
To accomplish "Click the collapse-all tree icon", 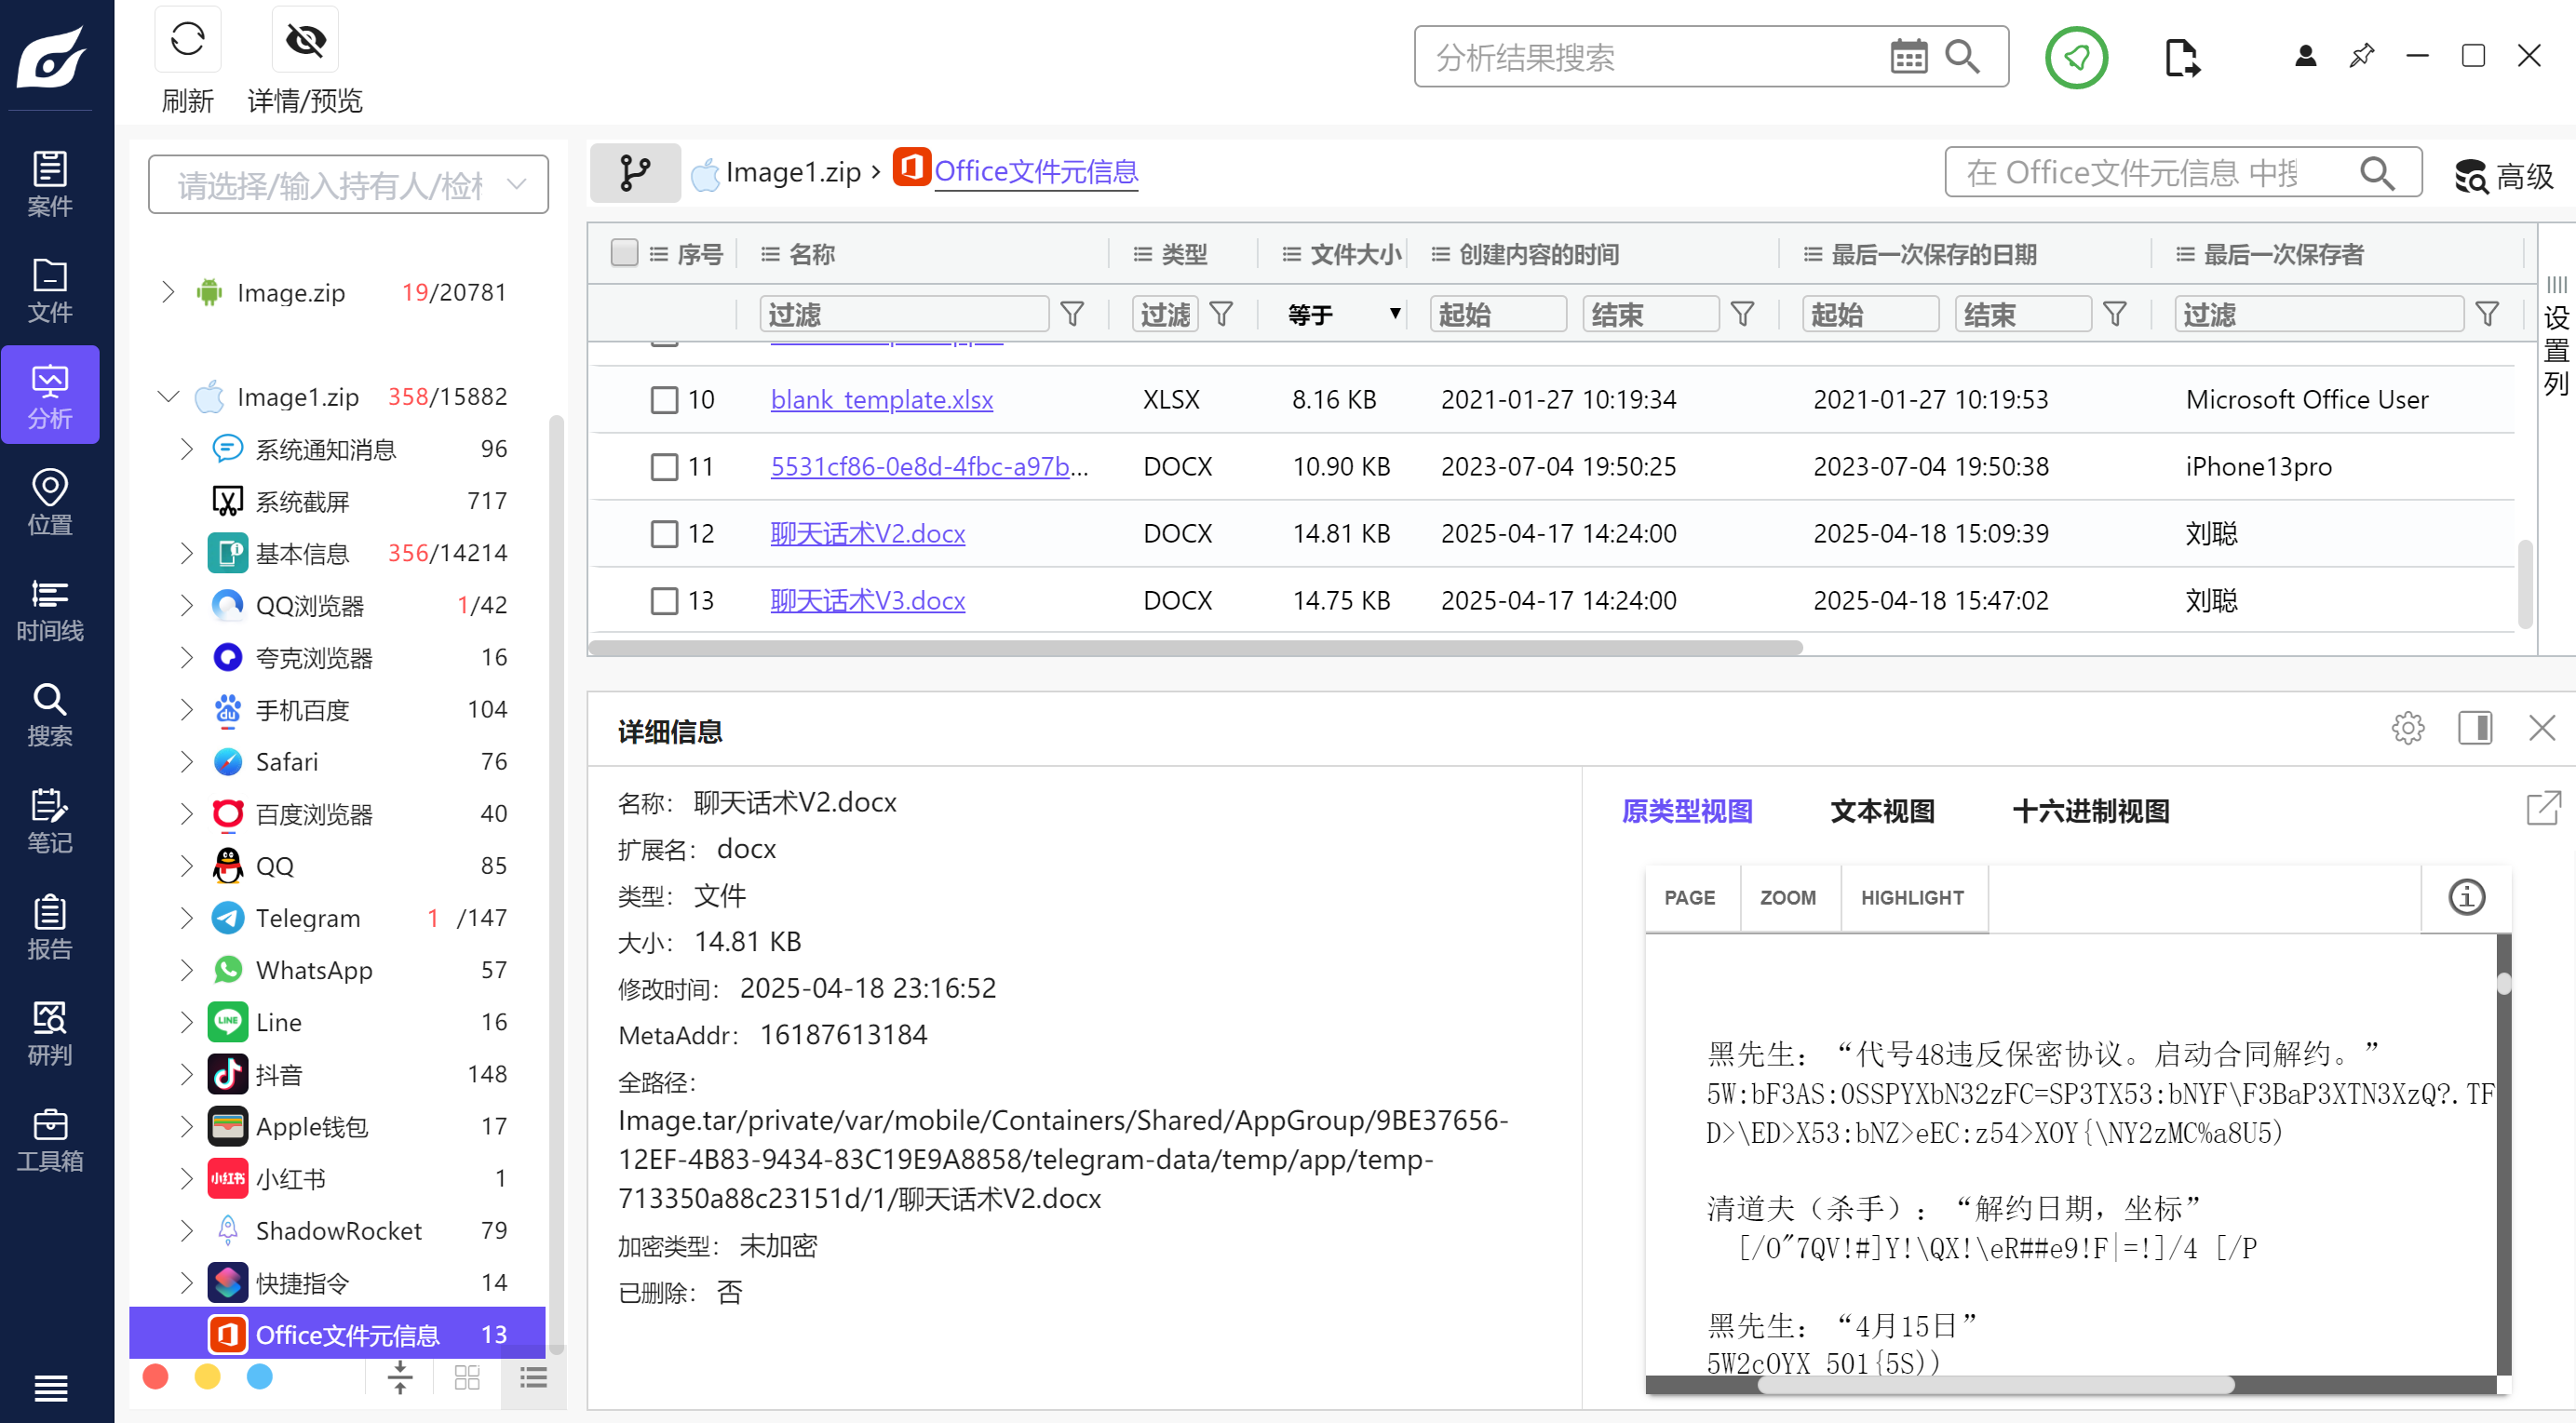I will click(400, 1377).
